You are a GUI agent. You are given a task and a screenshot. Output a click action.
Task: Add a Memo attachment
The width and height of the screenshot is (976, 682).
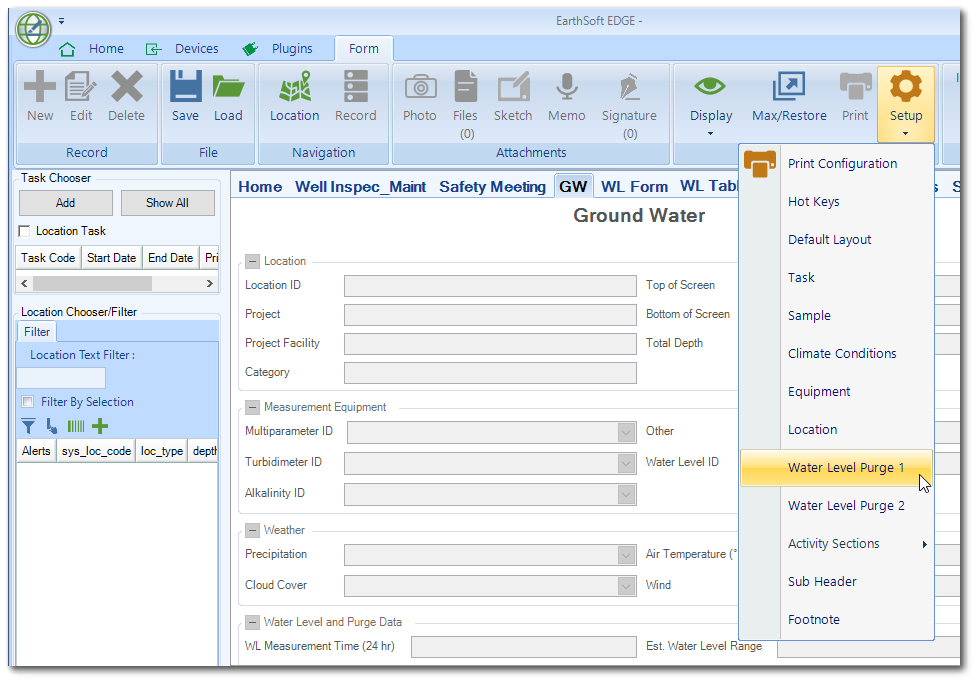coord(566,95)
